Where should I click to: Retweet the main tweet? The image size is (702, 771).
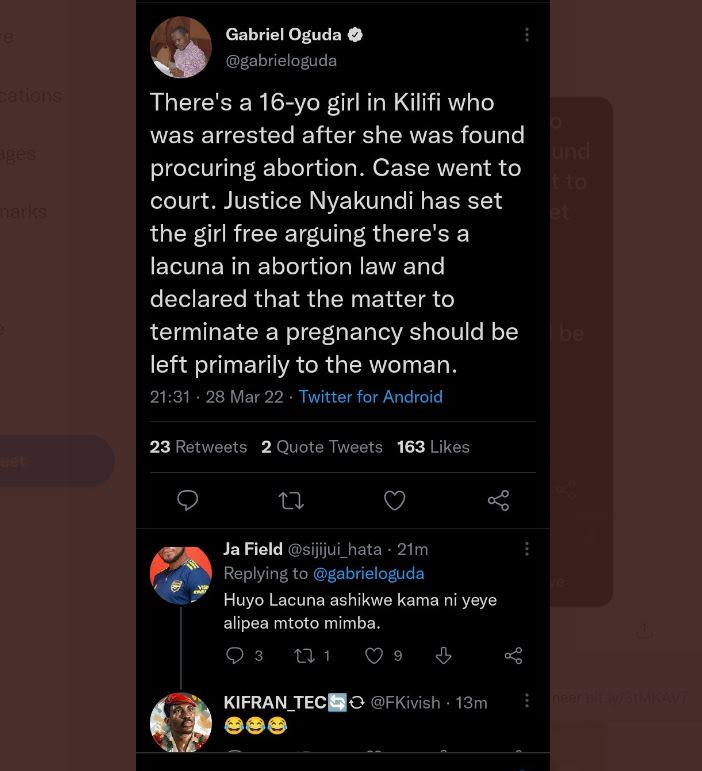(291, 500)
